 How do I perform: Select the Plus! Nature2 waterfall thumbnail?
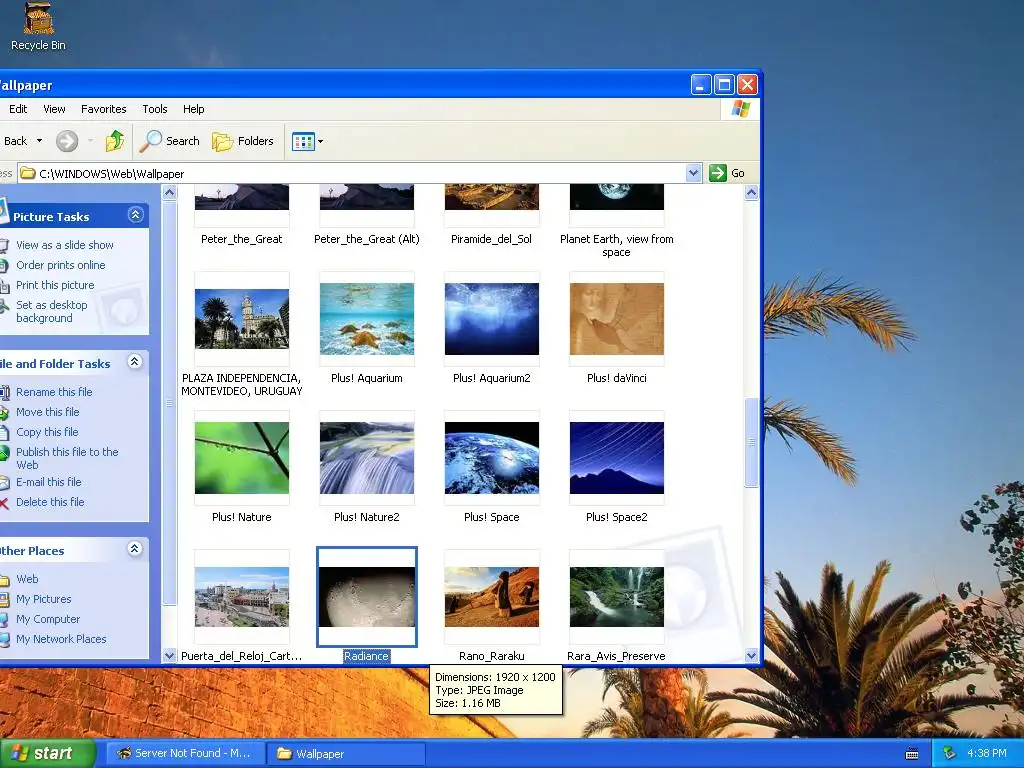[x=367, y=458]
